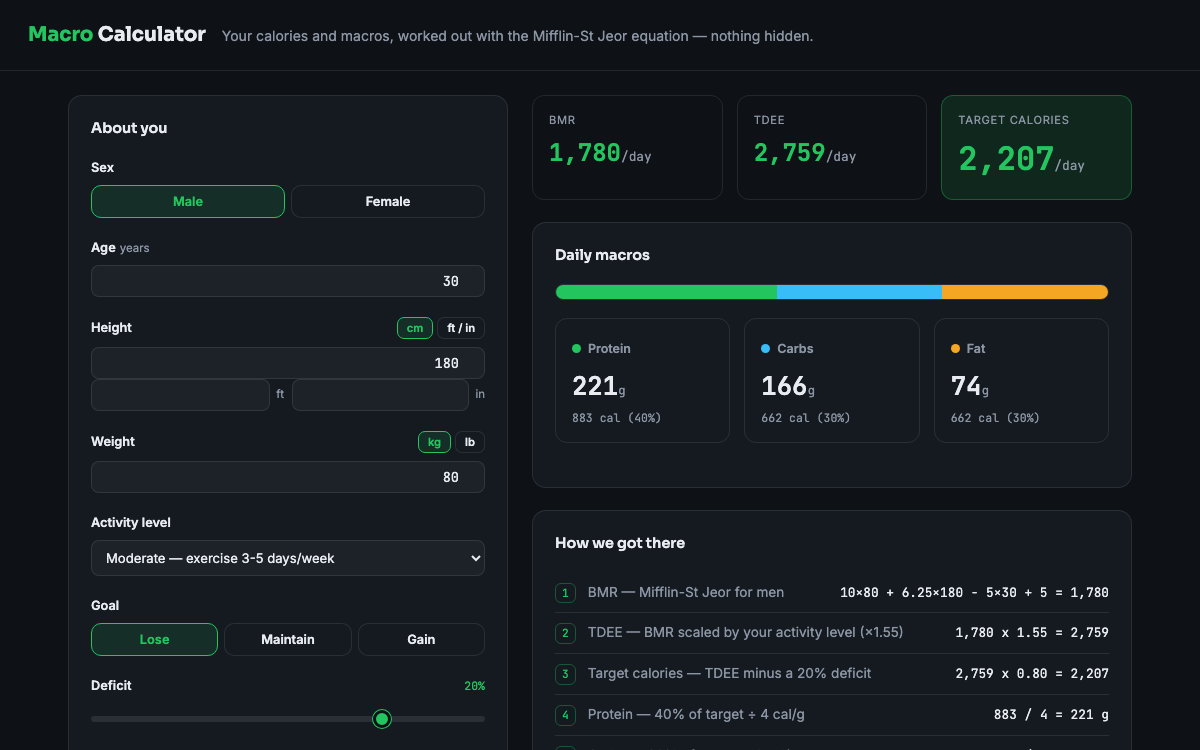Click step 3 number badge

tap(565, 674)
